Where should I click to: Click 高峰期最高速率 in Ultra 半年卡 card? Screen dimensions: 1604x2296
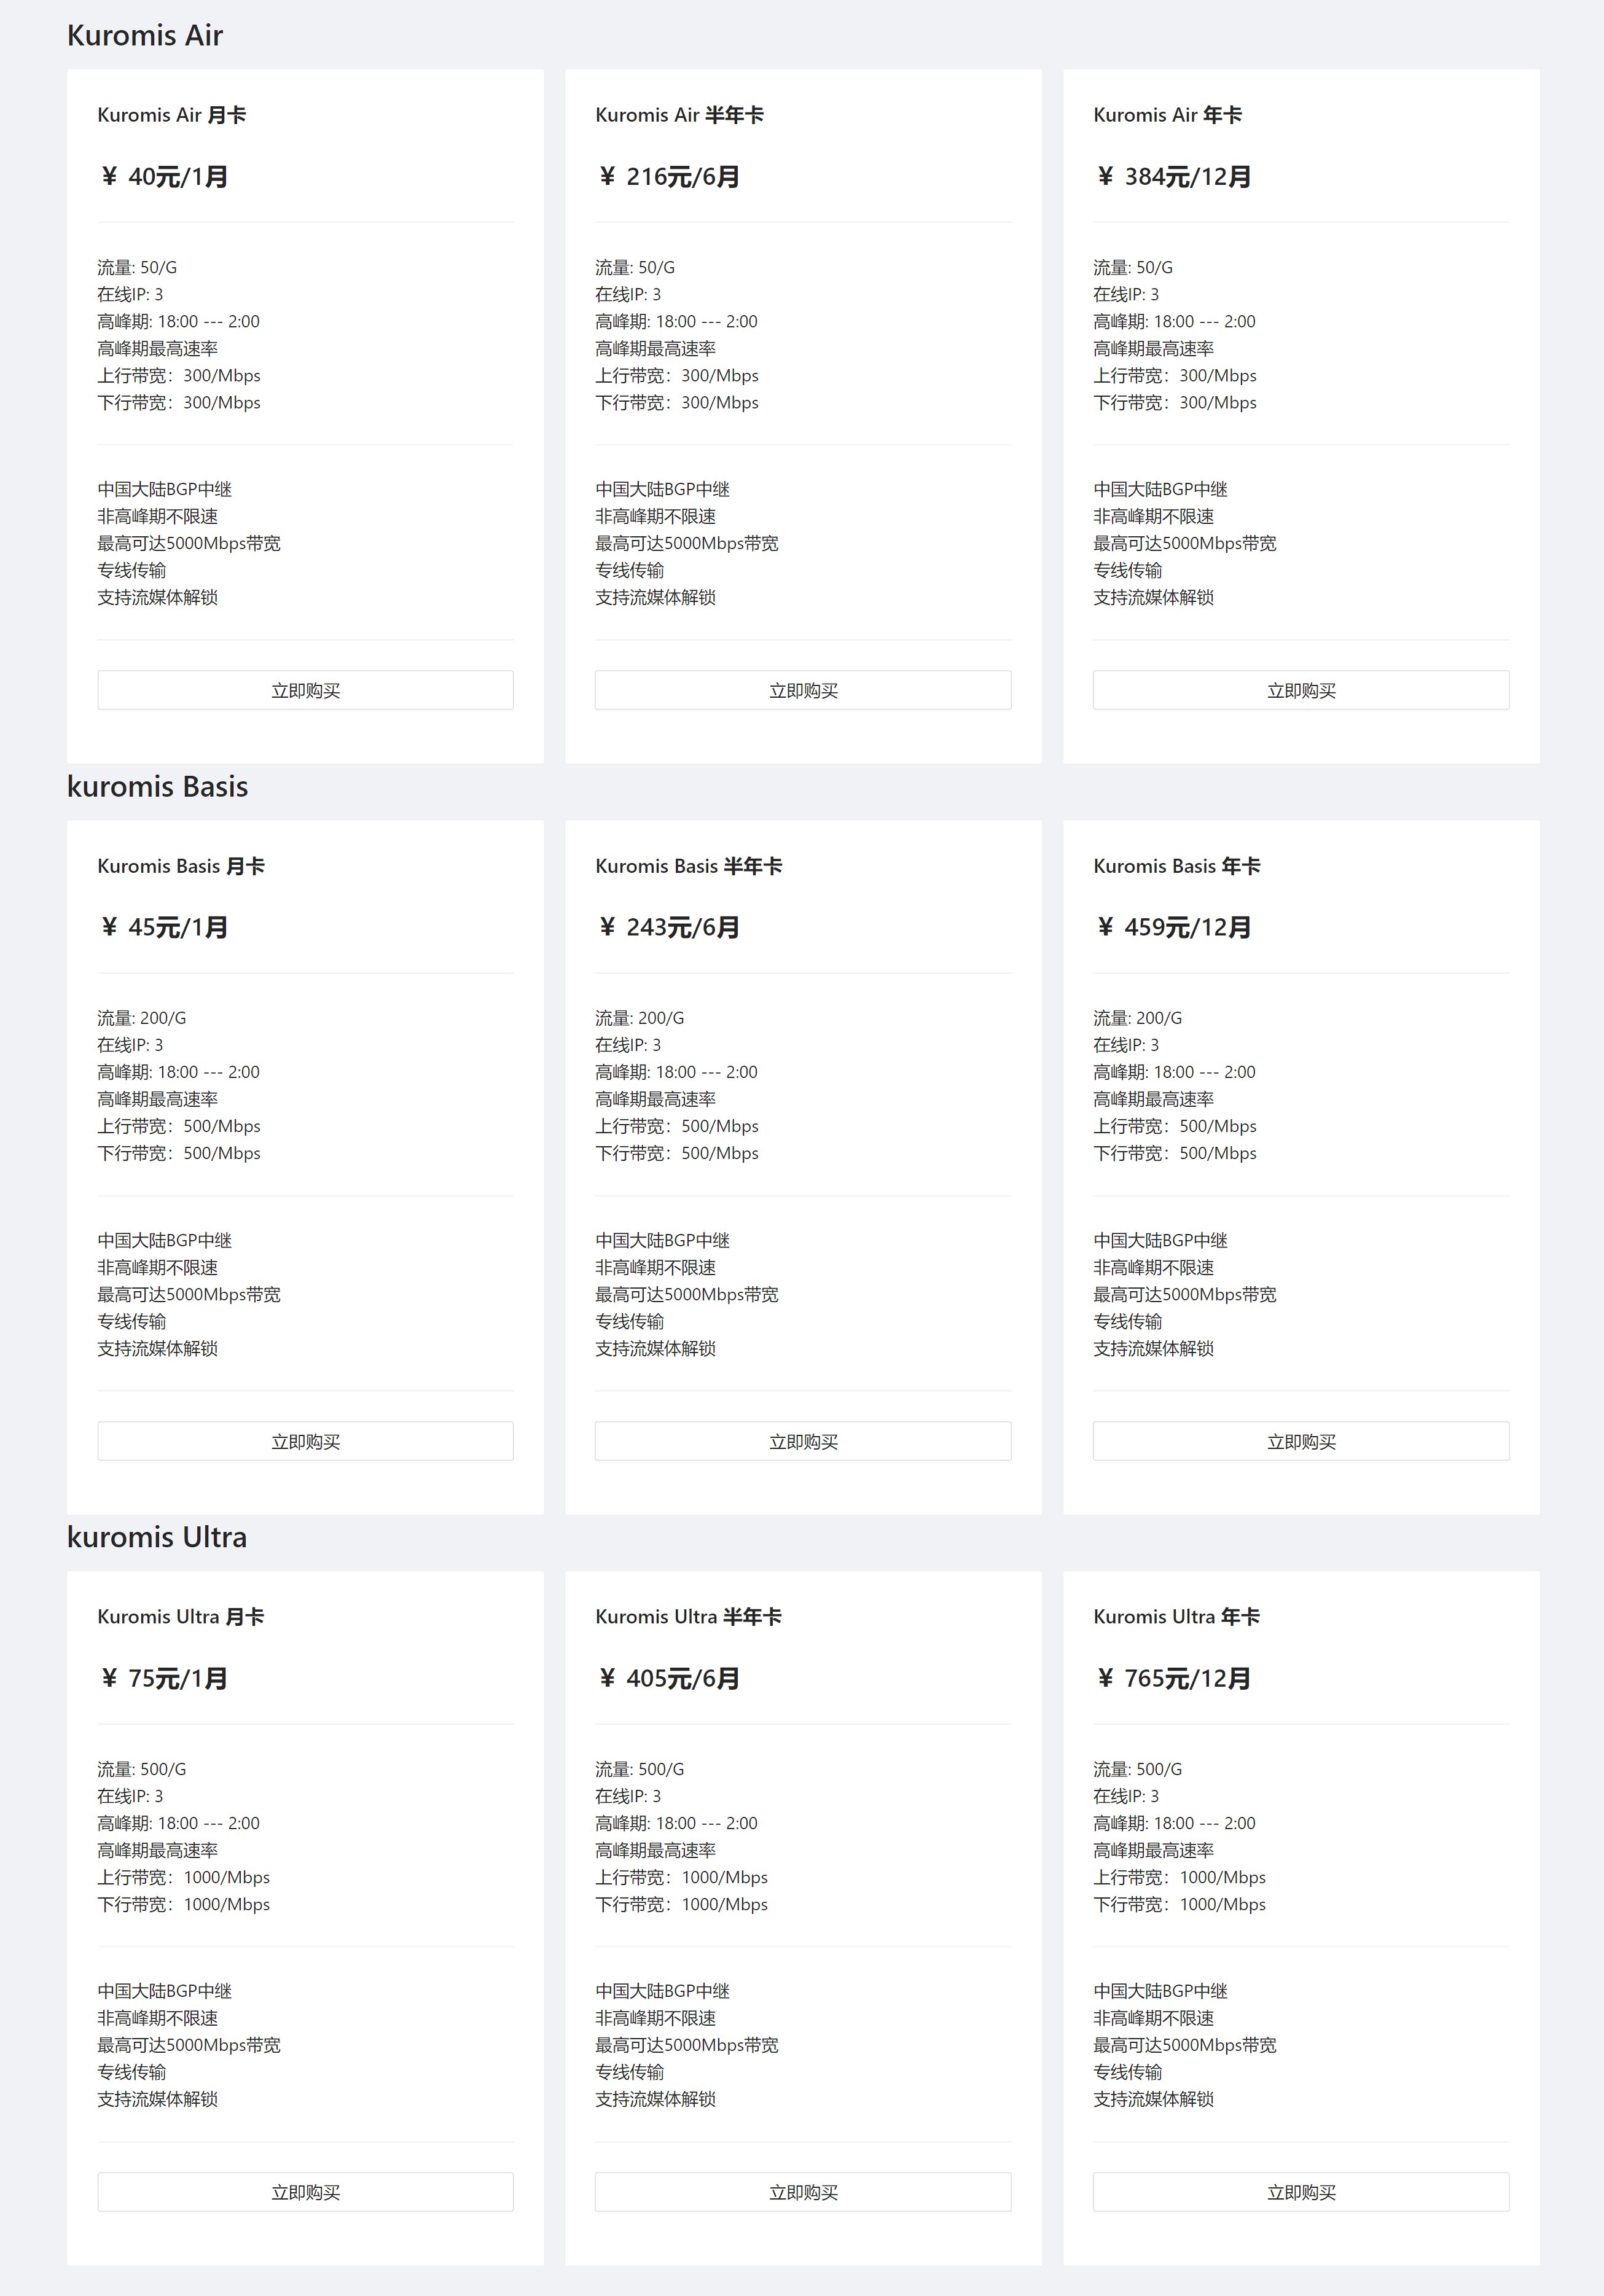656,1850
